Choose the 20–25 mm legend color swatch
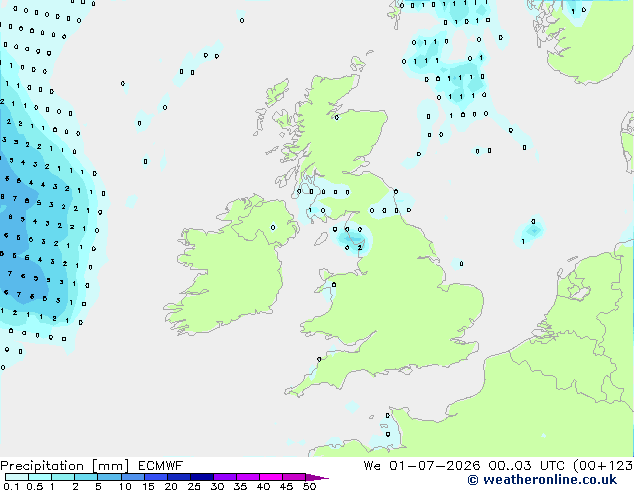 179,477
